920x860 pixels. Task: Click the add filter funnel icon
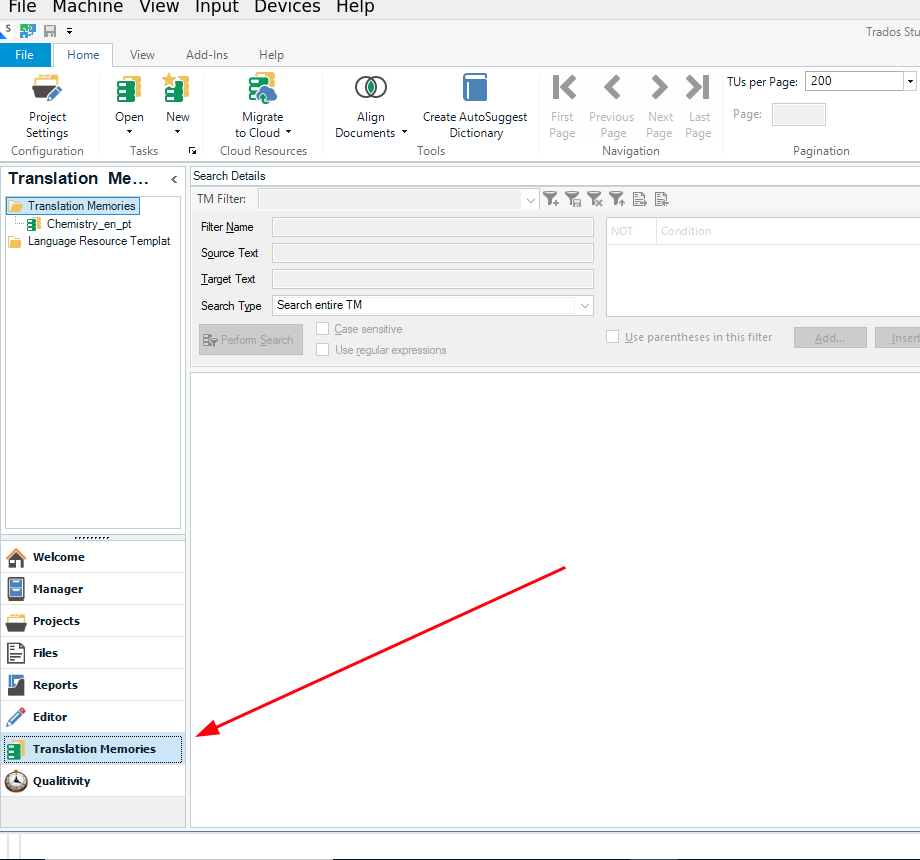click(x=551, y=199)
